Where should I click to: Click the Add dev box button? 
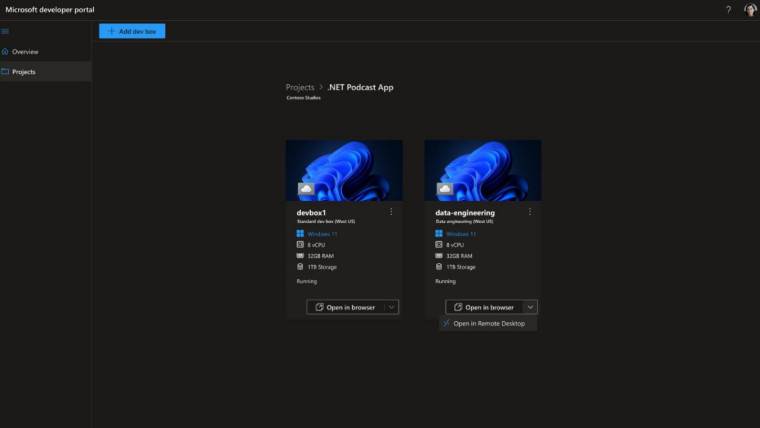tap(132, 31)
